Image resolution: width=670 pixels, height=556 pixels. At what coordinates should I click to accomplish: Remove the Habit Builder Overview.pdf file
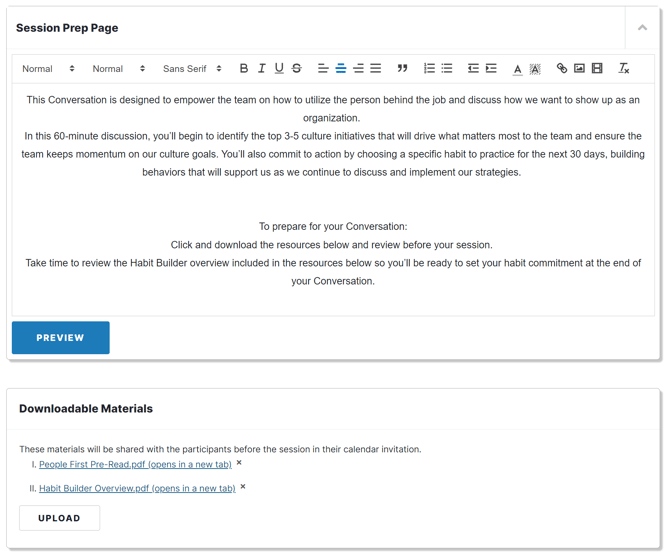[x=243, y=487]
